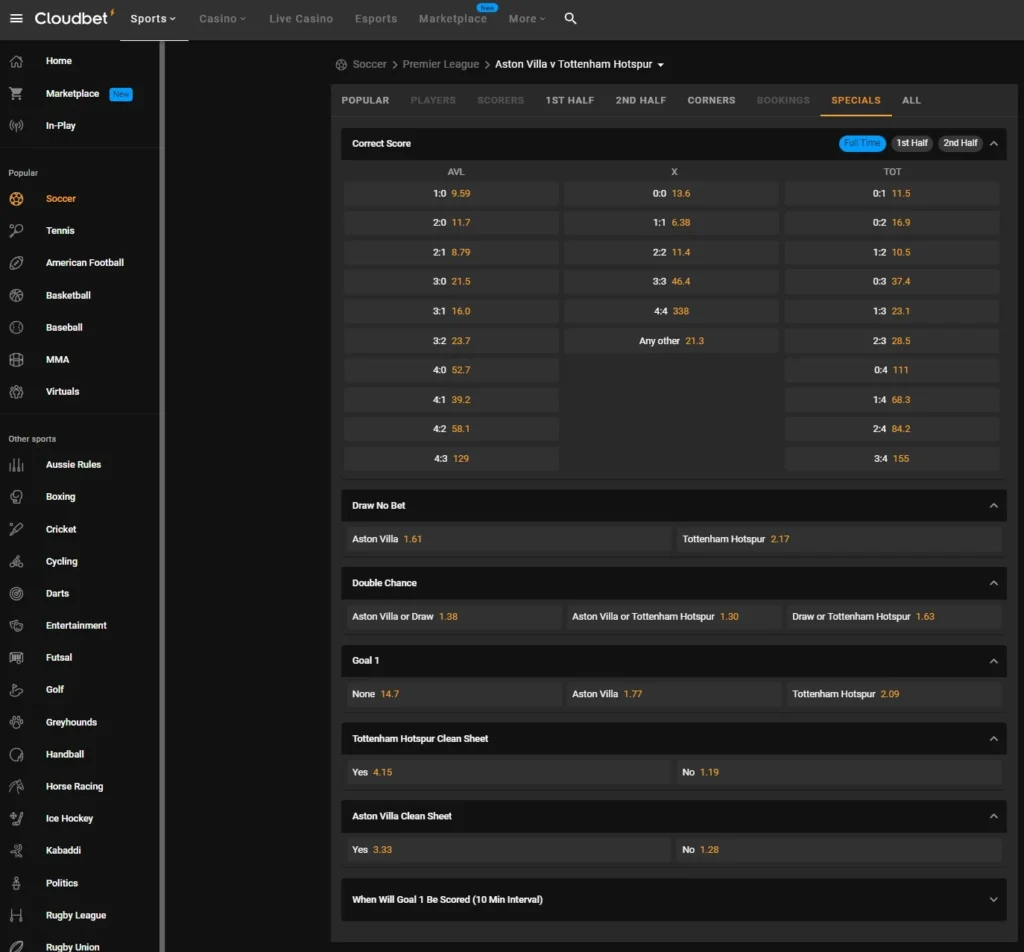
Task: Click the American Football icon
Action: pos(16,262)
